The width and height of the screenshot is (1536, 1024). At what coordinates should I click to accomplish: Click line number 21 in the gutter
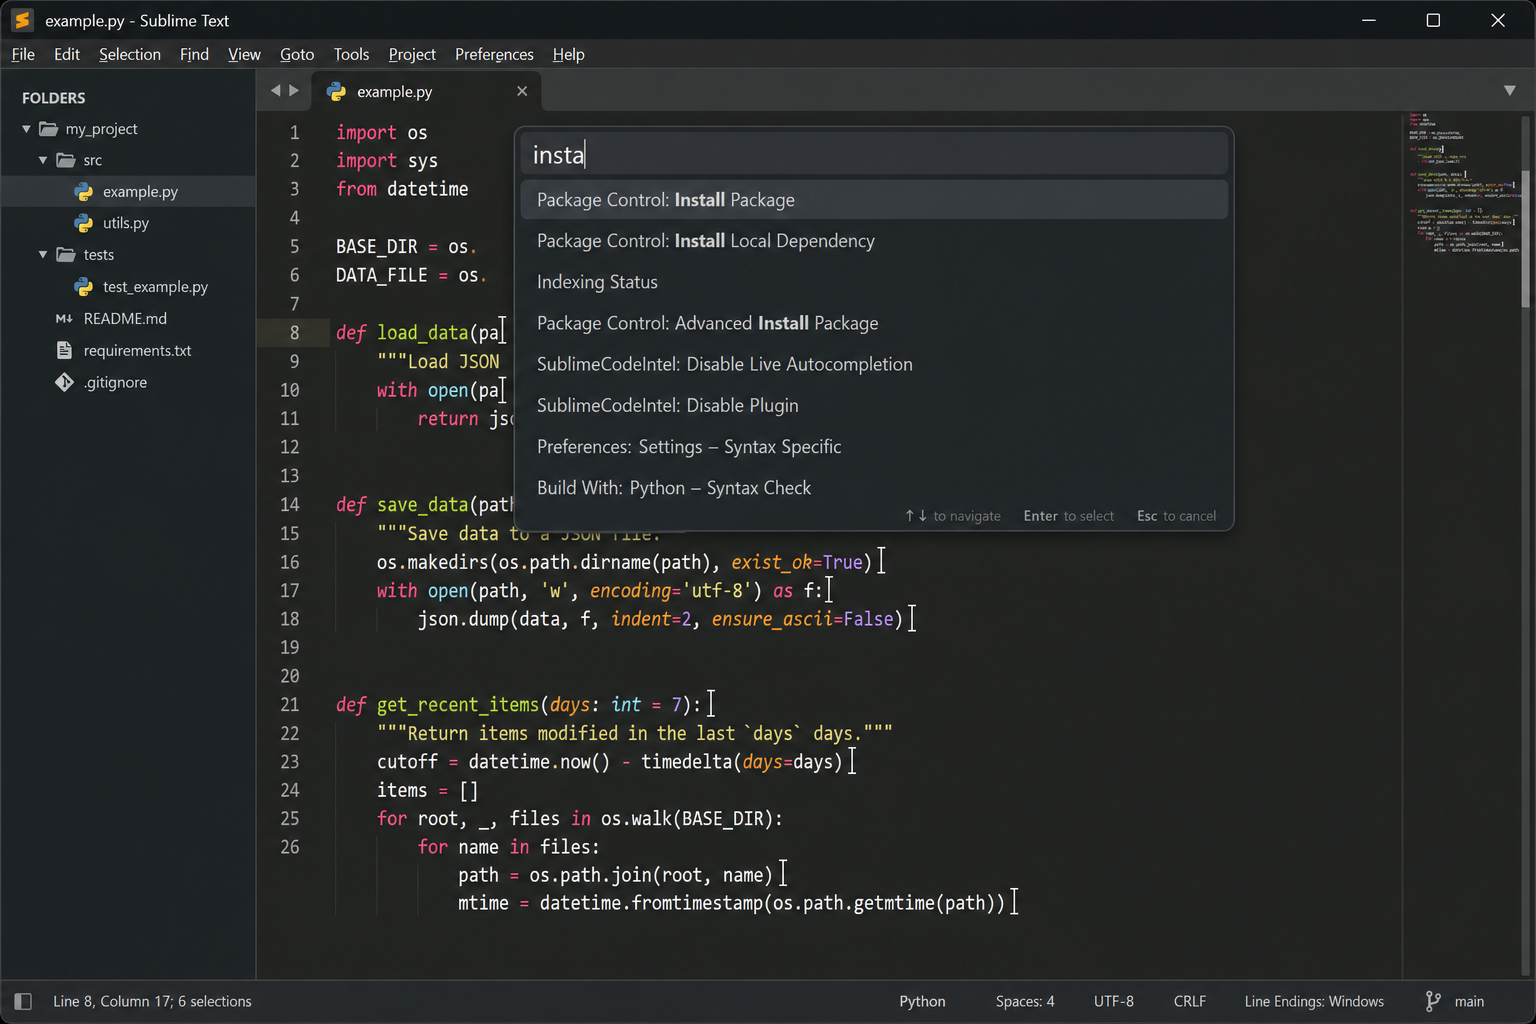290,705
